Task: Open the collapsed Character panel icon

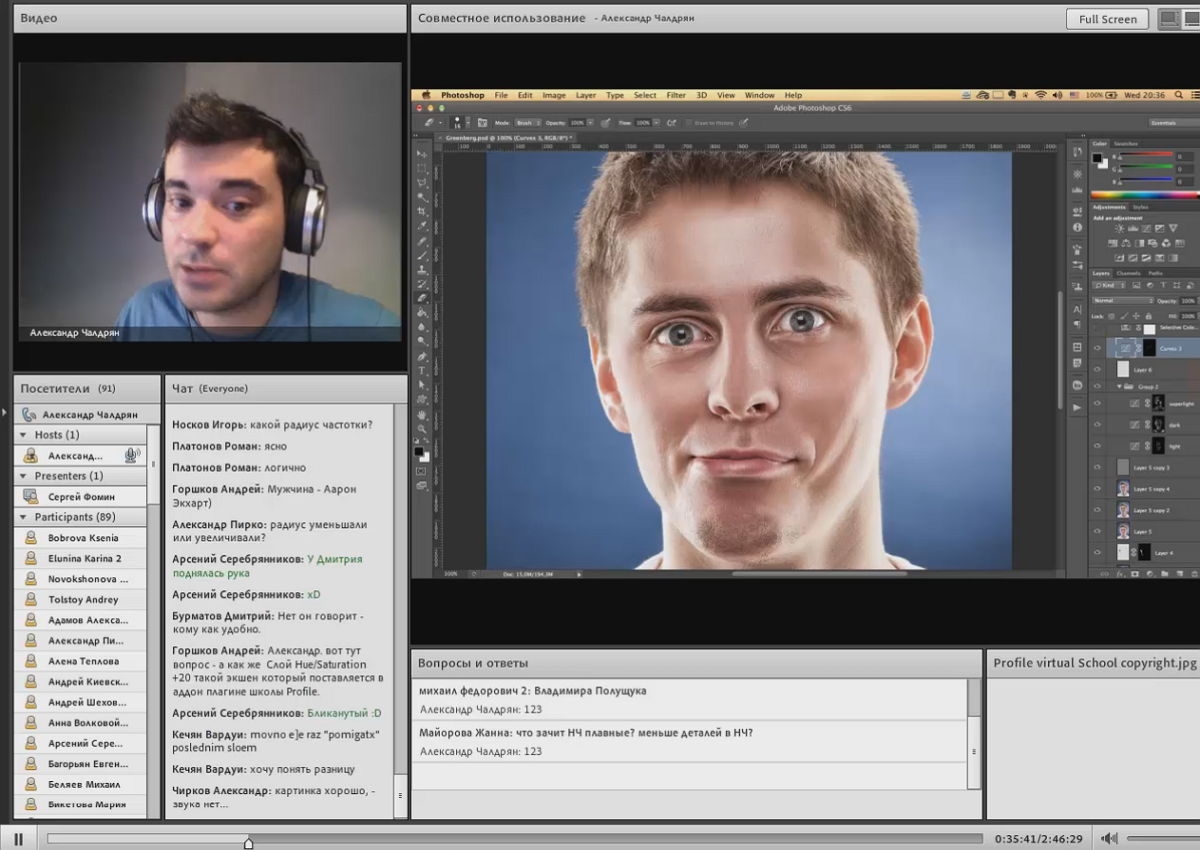Action: pos(1077,309)
